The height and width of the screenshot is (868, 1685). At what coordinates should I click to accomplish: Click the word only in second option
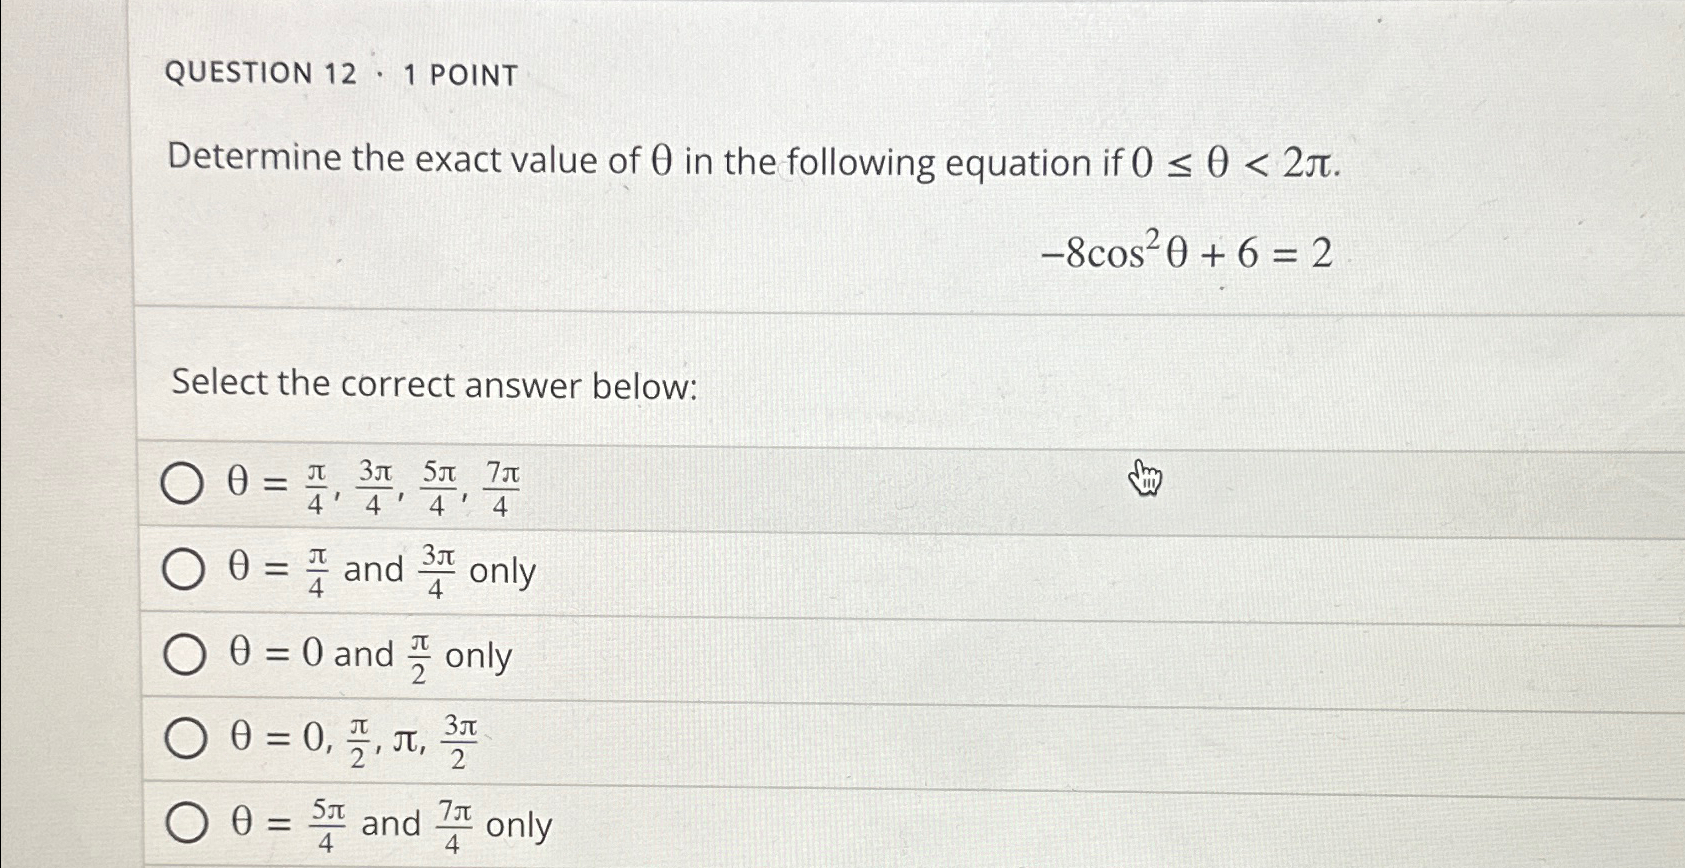(505, 571)
